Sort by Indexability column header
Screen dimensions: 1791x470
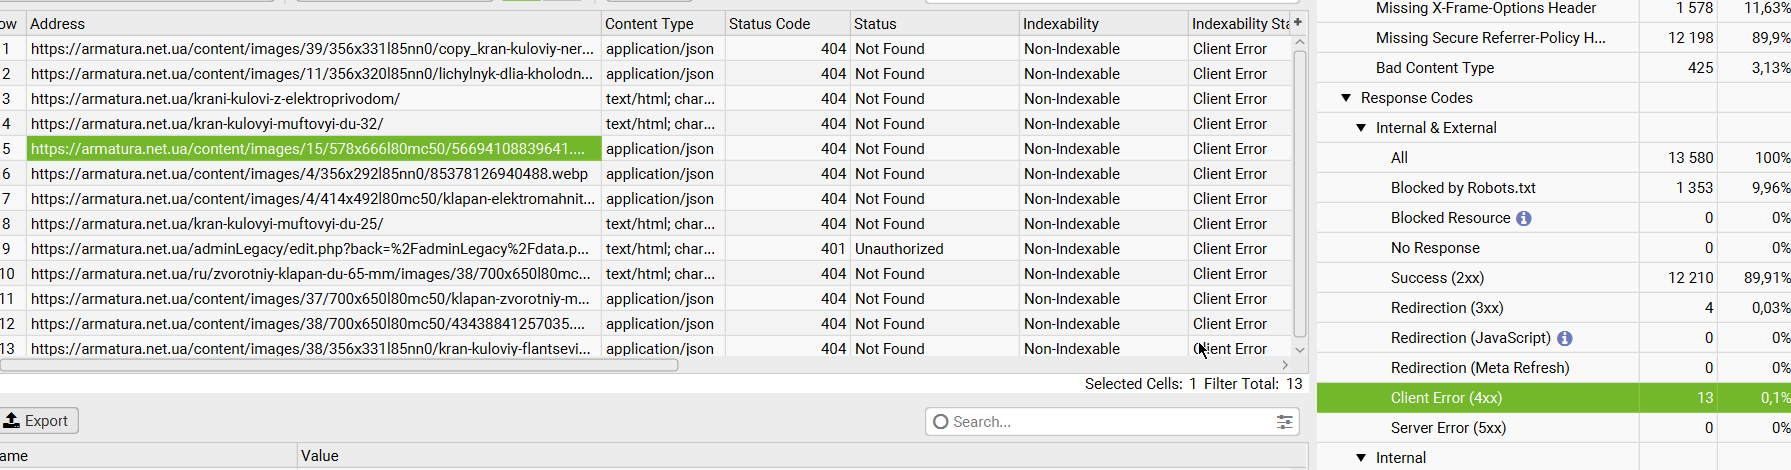click(x=1103, y=23)
